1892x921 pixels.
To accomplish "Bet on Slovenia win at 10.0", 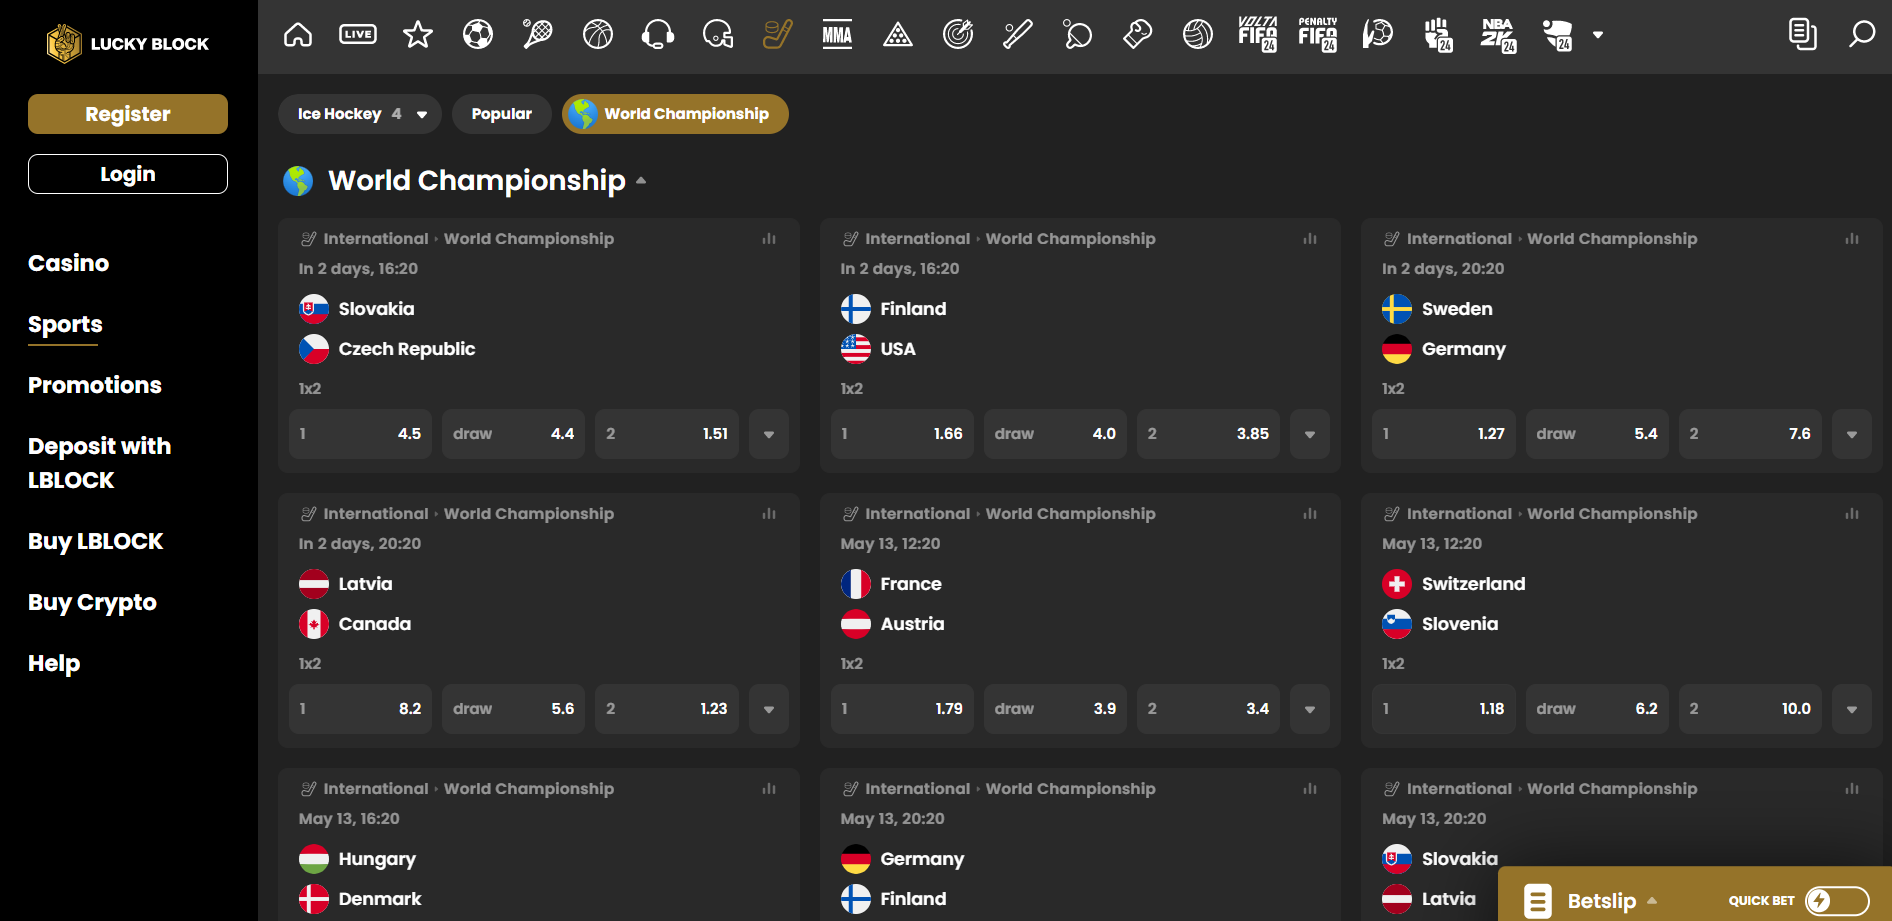I will coord(1750,709).
